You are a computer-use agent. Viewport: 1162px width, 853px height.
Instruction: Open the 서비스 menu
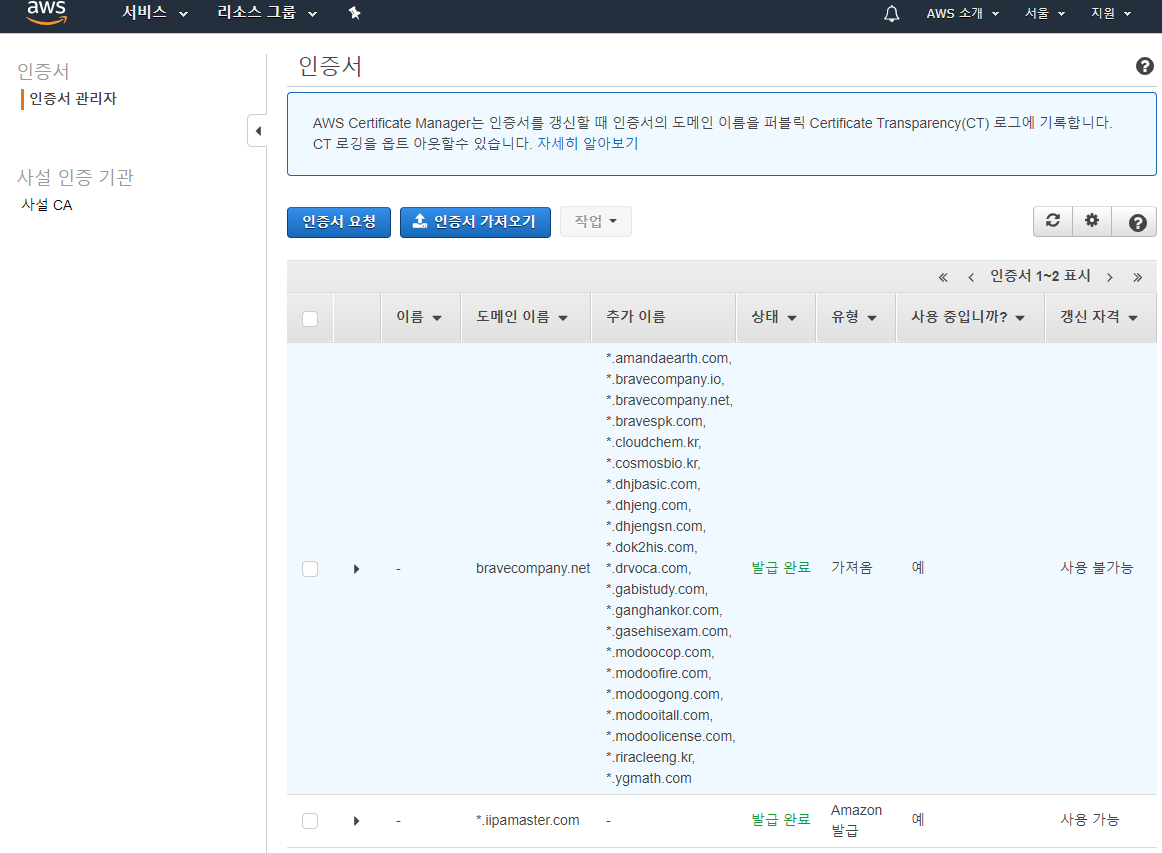click(x=155, y=13)
